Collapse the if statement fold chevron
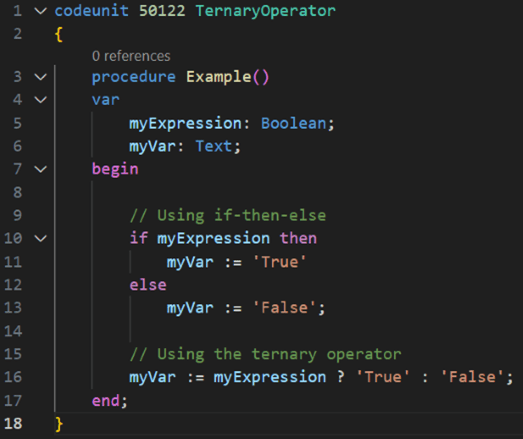The width and height of the screenshot is (523, 439). tap(41, 238)
